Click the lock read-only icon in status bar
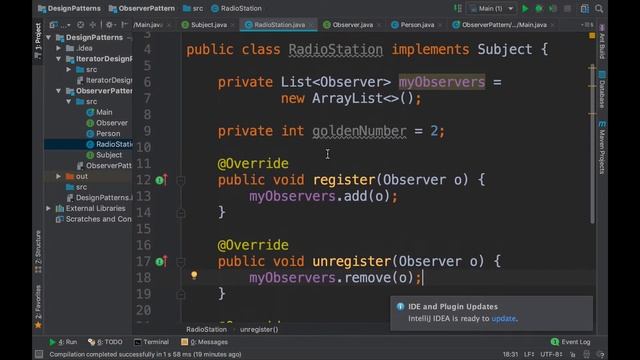Viewport: 640px width, 360px height. click(573, 355)
